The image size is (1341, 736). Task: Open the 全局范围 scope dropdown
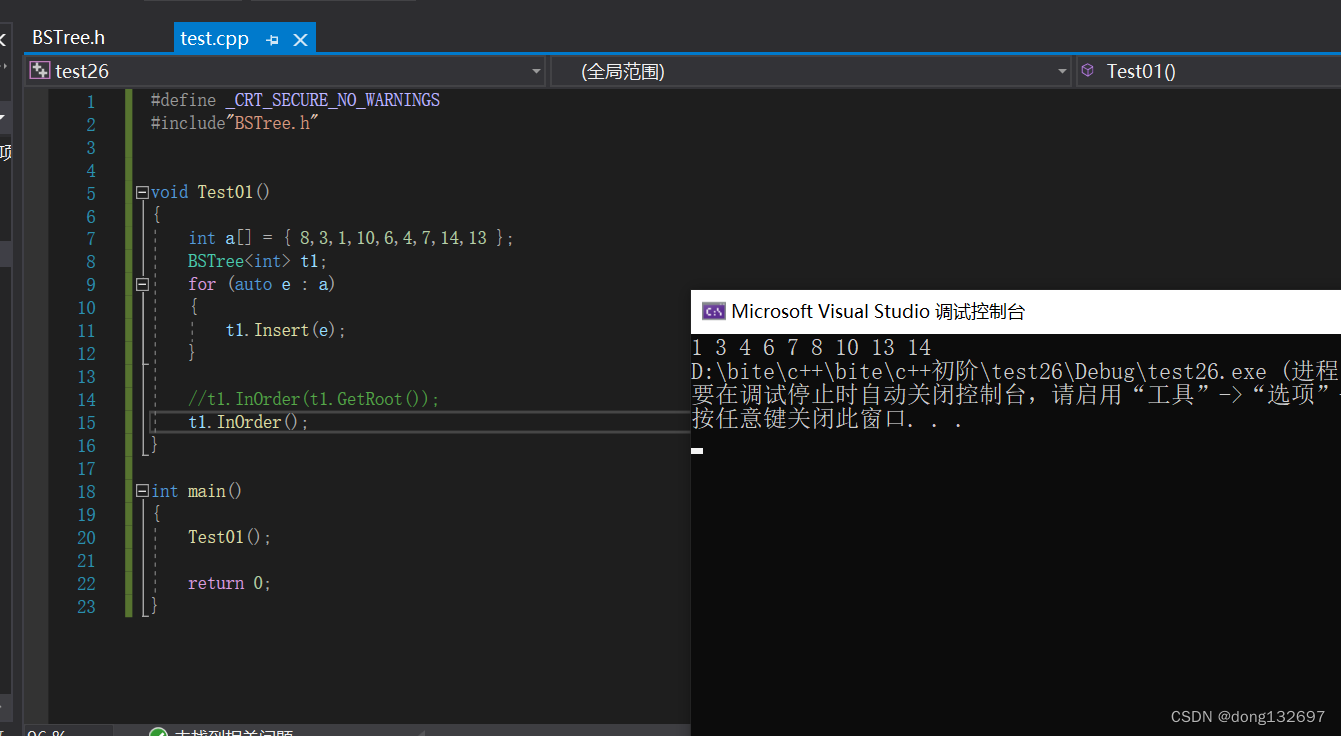click(x=1062, y=71)
